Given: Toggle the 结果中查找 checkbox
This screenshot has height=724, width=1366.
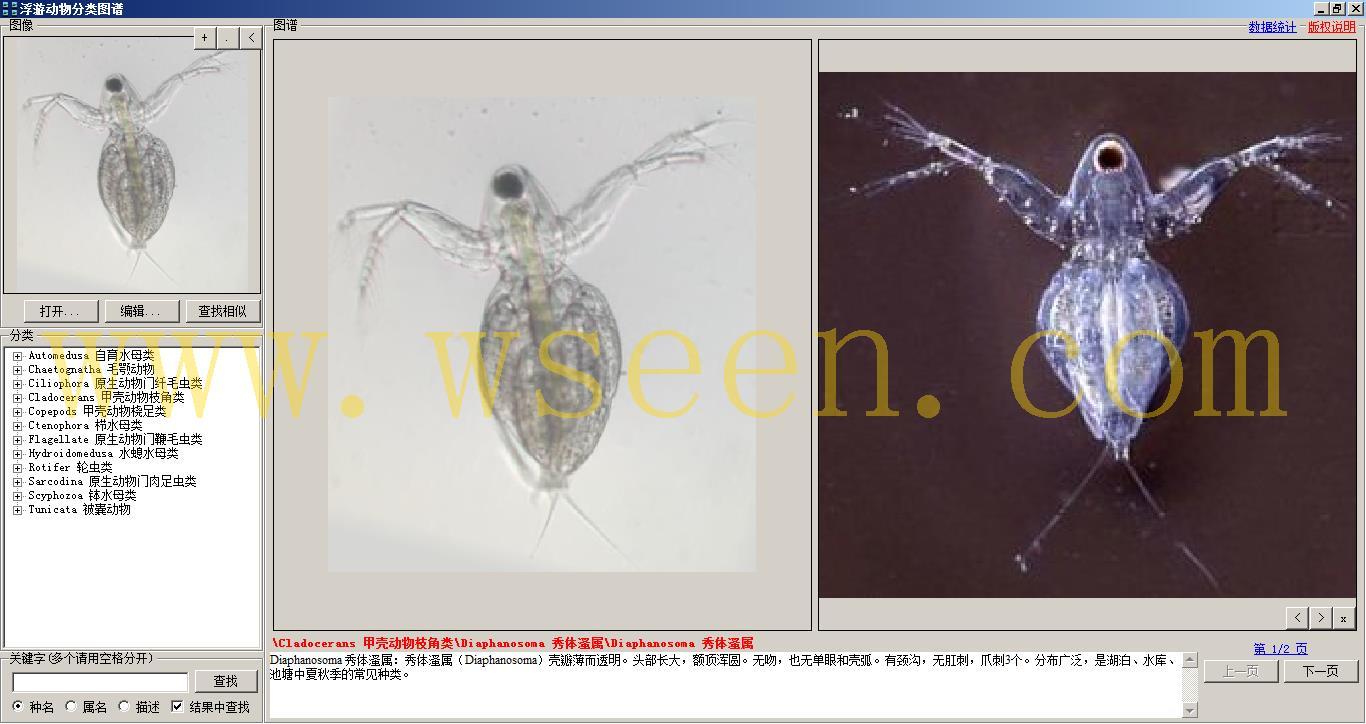Looking at the screenshot, I should pos(177,707).
